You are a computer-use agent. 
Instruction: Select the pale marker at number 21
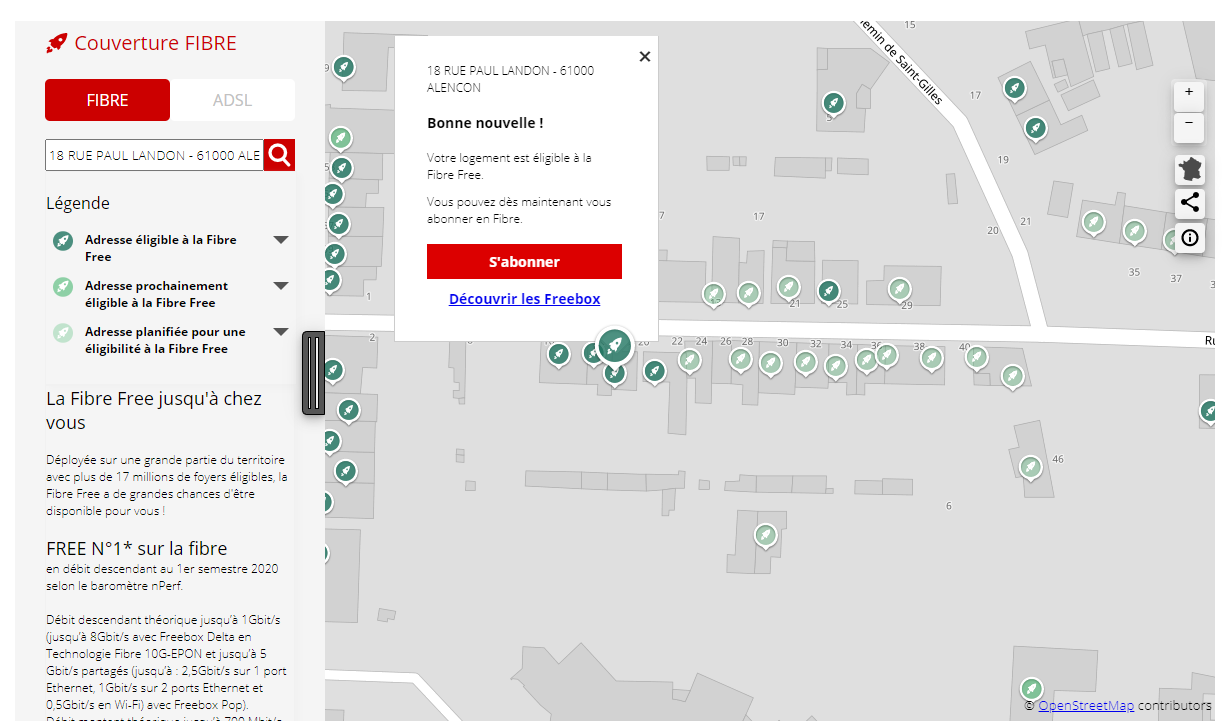coord(789,288)
